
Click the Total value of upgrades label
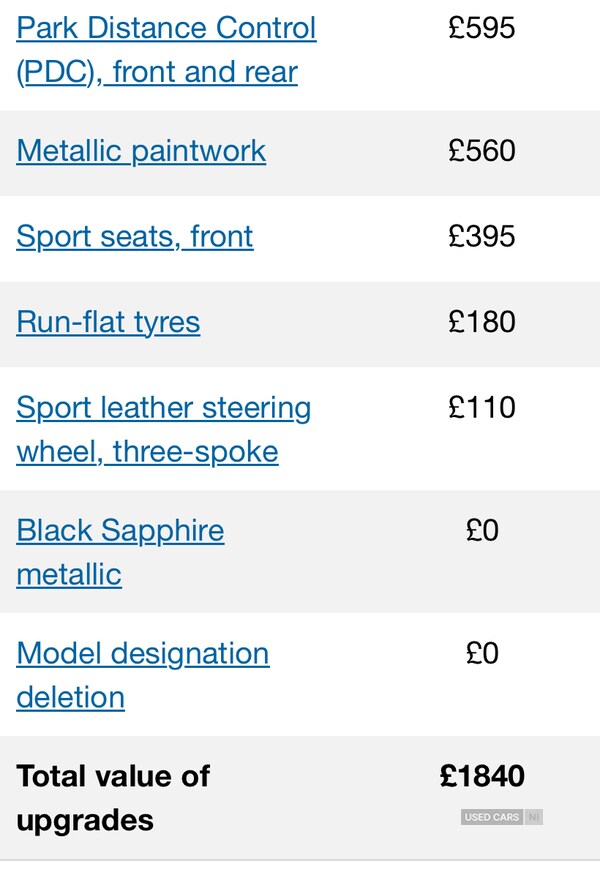tap(113, 797)
